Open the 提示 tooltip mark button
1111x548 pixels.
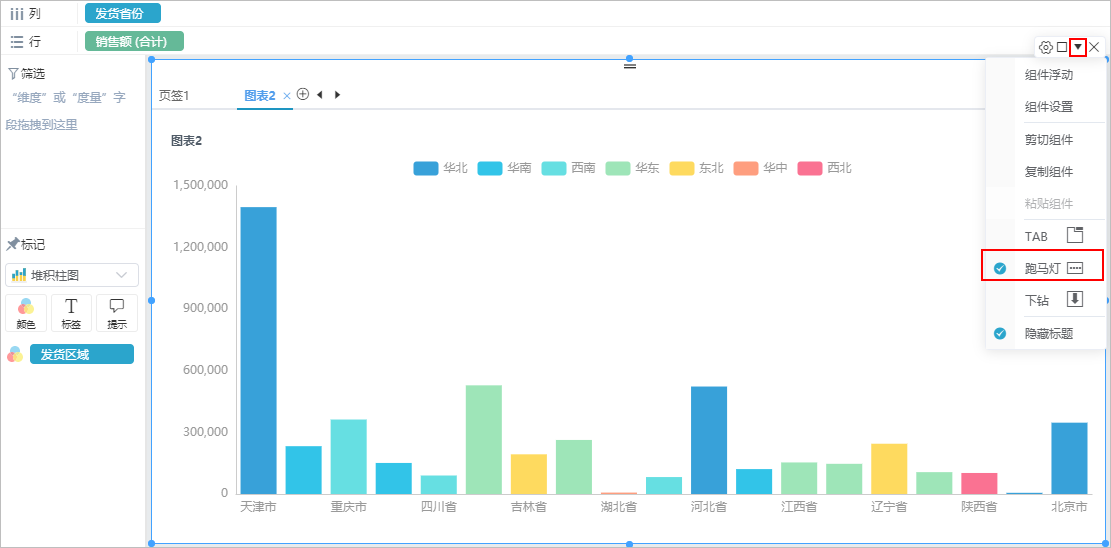click(117, 313)
